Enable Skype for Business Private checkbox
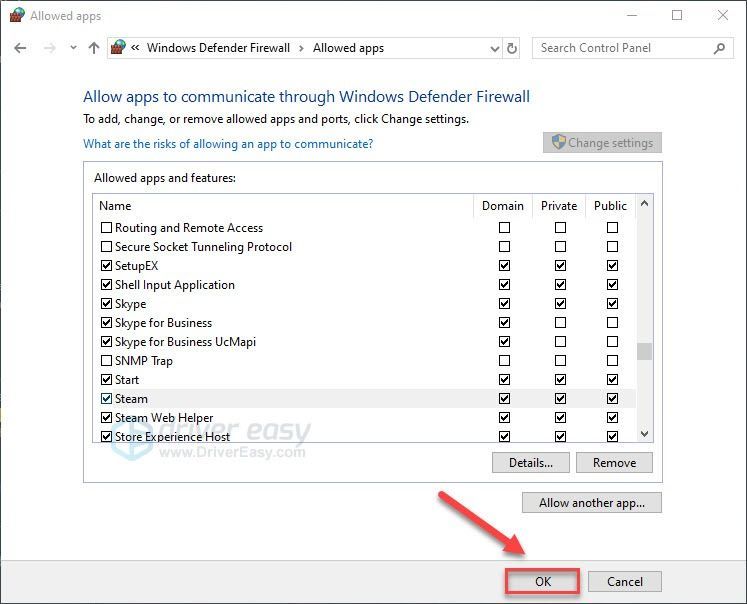This screenshot has width=747, height=604. (560, 323)
